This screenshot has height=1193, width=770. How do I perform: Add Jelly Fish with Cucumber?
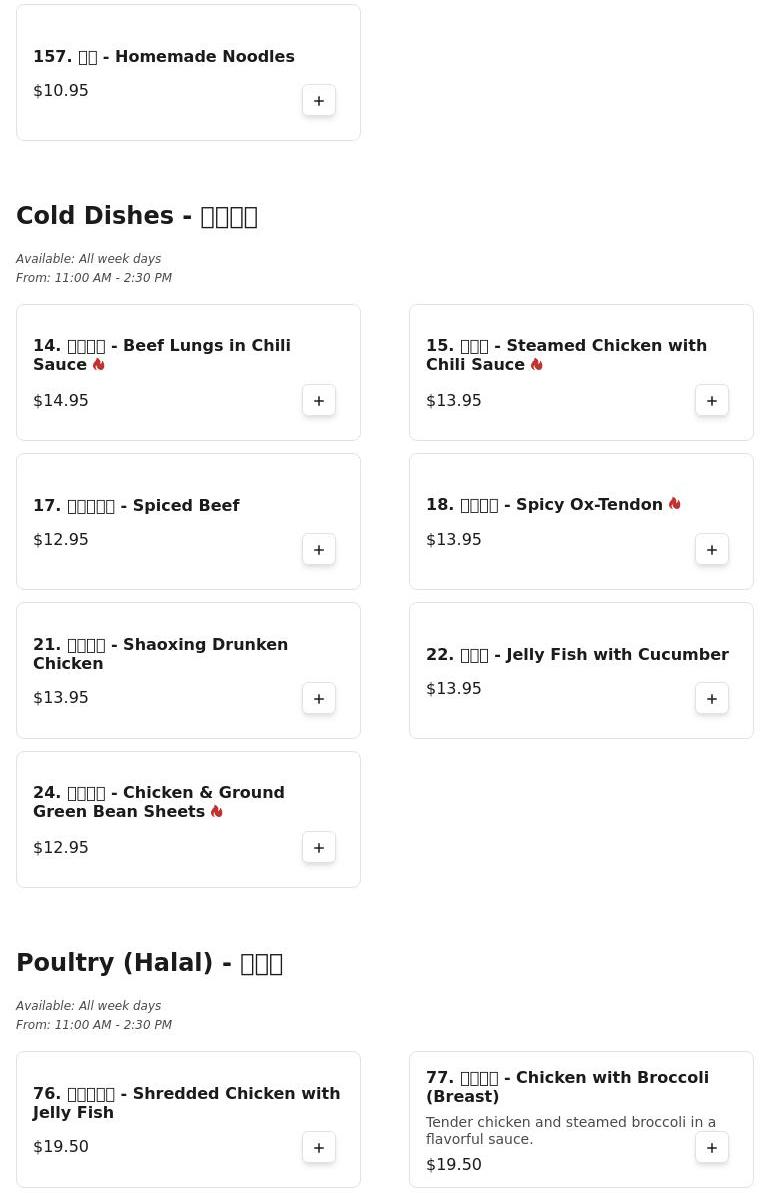[x=712, y=699]
